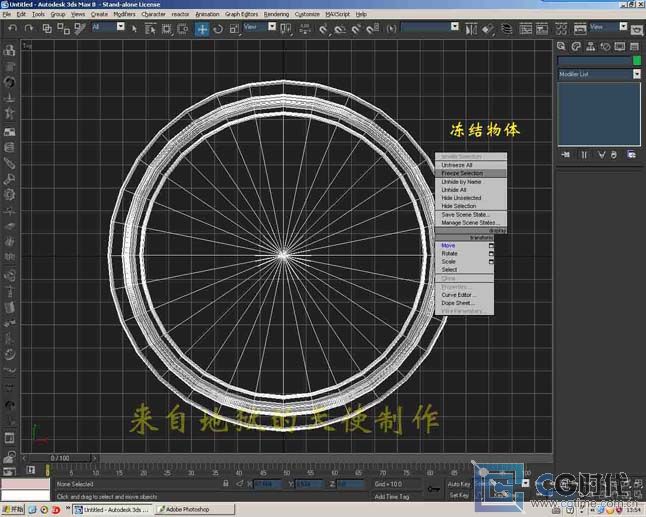Viewport: 646px width, 517px height.
Task: Click the Align tool icon
Action: [488, 29]
